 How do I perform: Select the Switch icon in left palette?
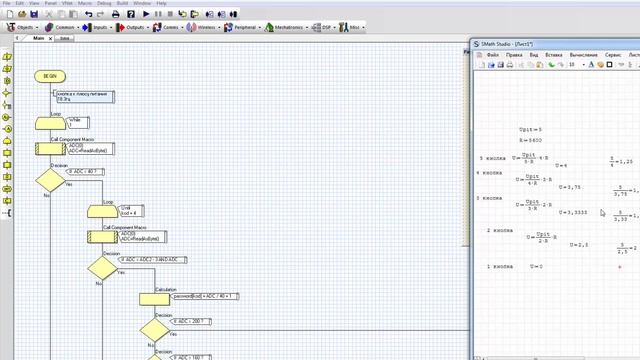7,105
